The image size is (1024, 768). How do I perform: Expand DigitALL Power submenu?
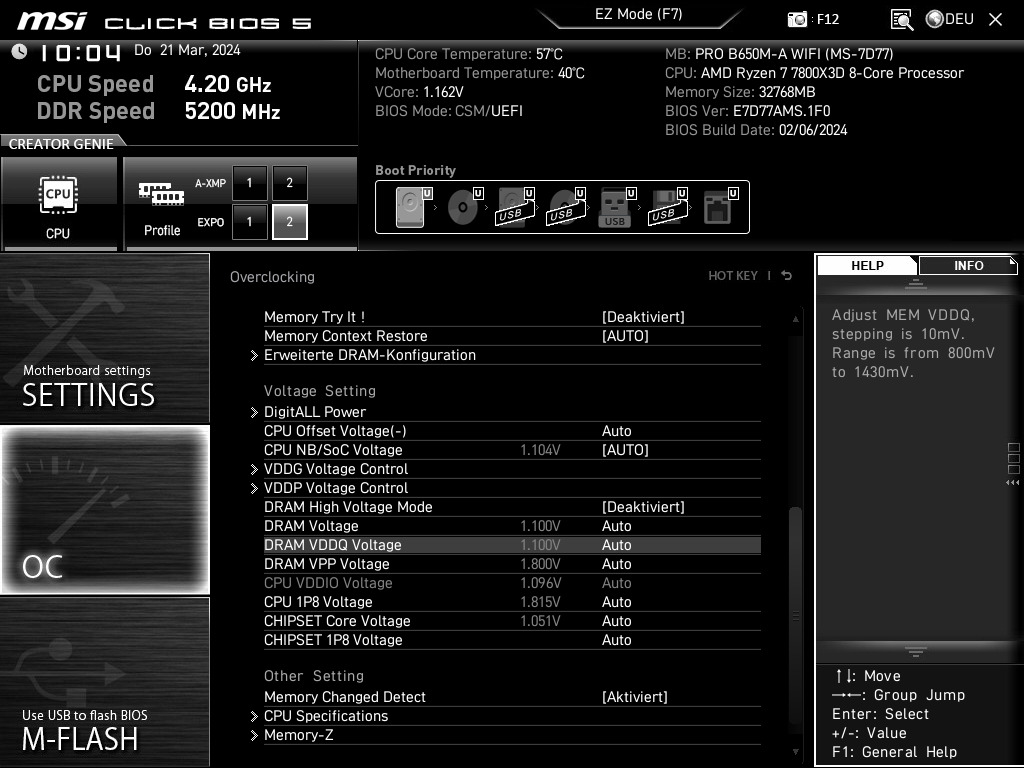click(315, 413)
